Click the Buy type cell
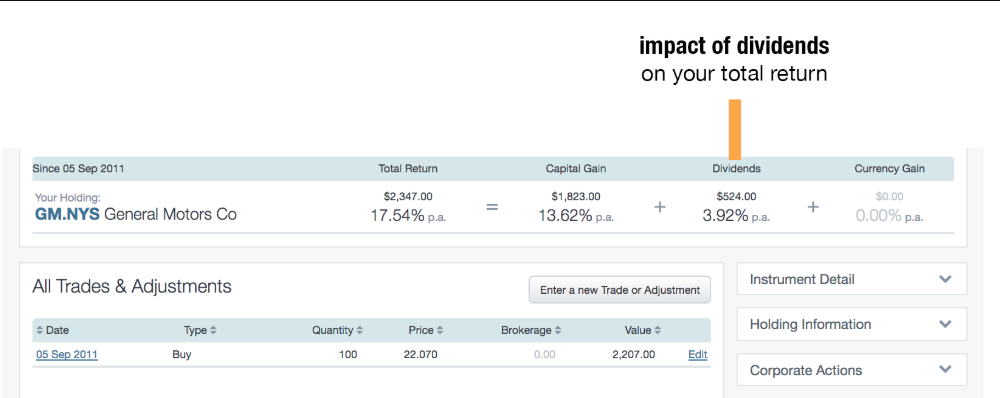The image size is (1000, 398). point(182,355)
